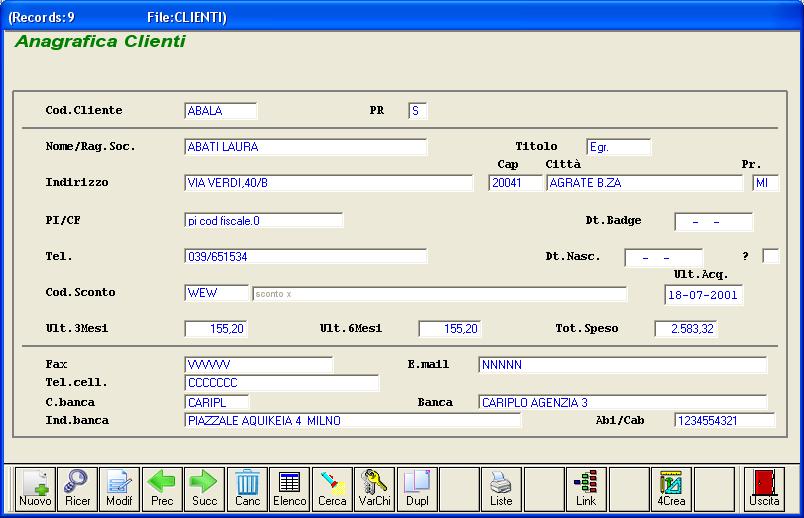Click the Tot.Speso label
This screenshot has height=518, width=804.
587,328
